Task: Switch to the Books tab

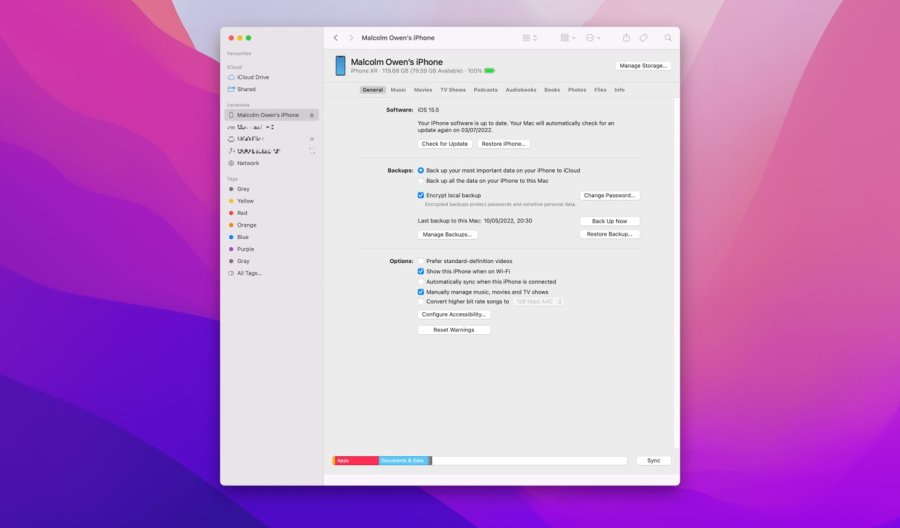Action: tap(552, 90)
